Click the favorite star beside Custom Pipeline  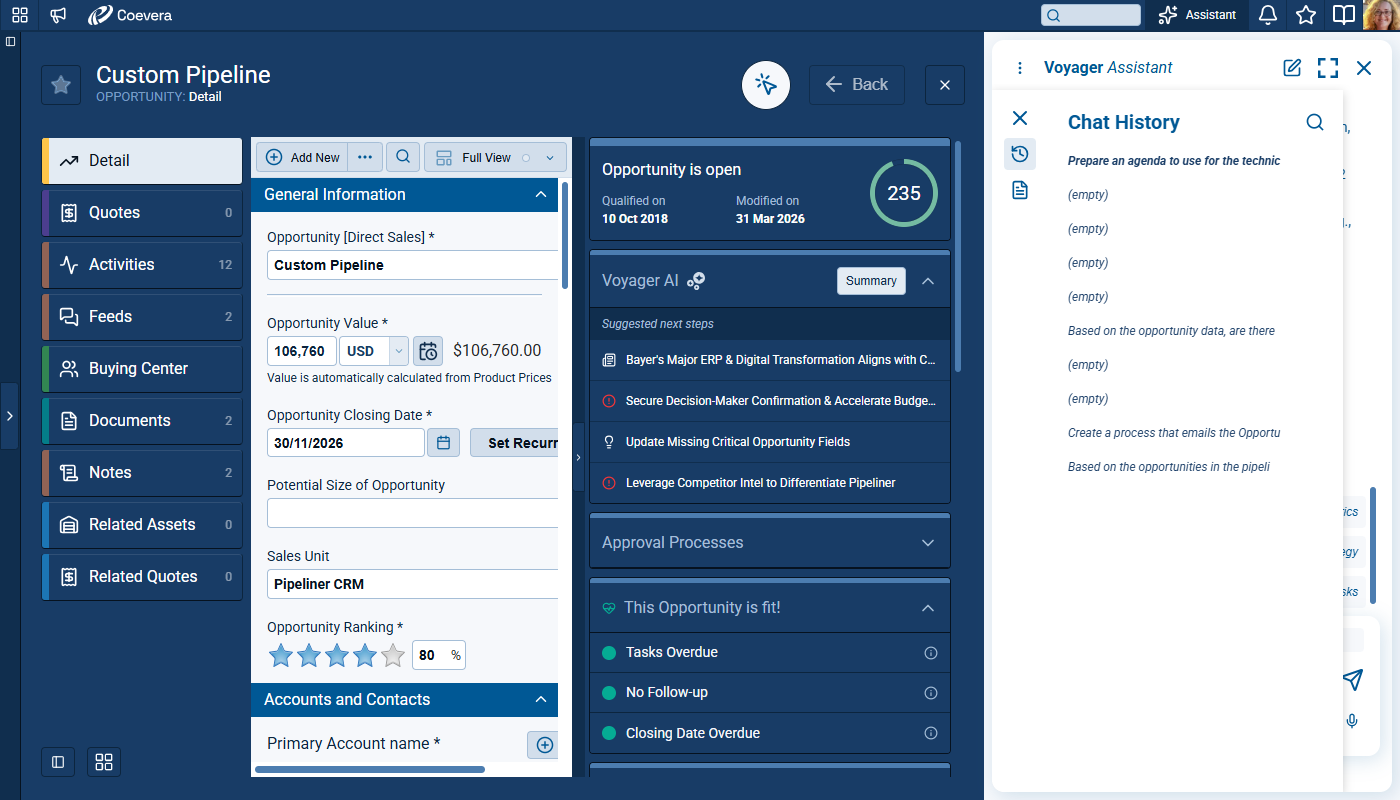[61, 85]
